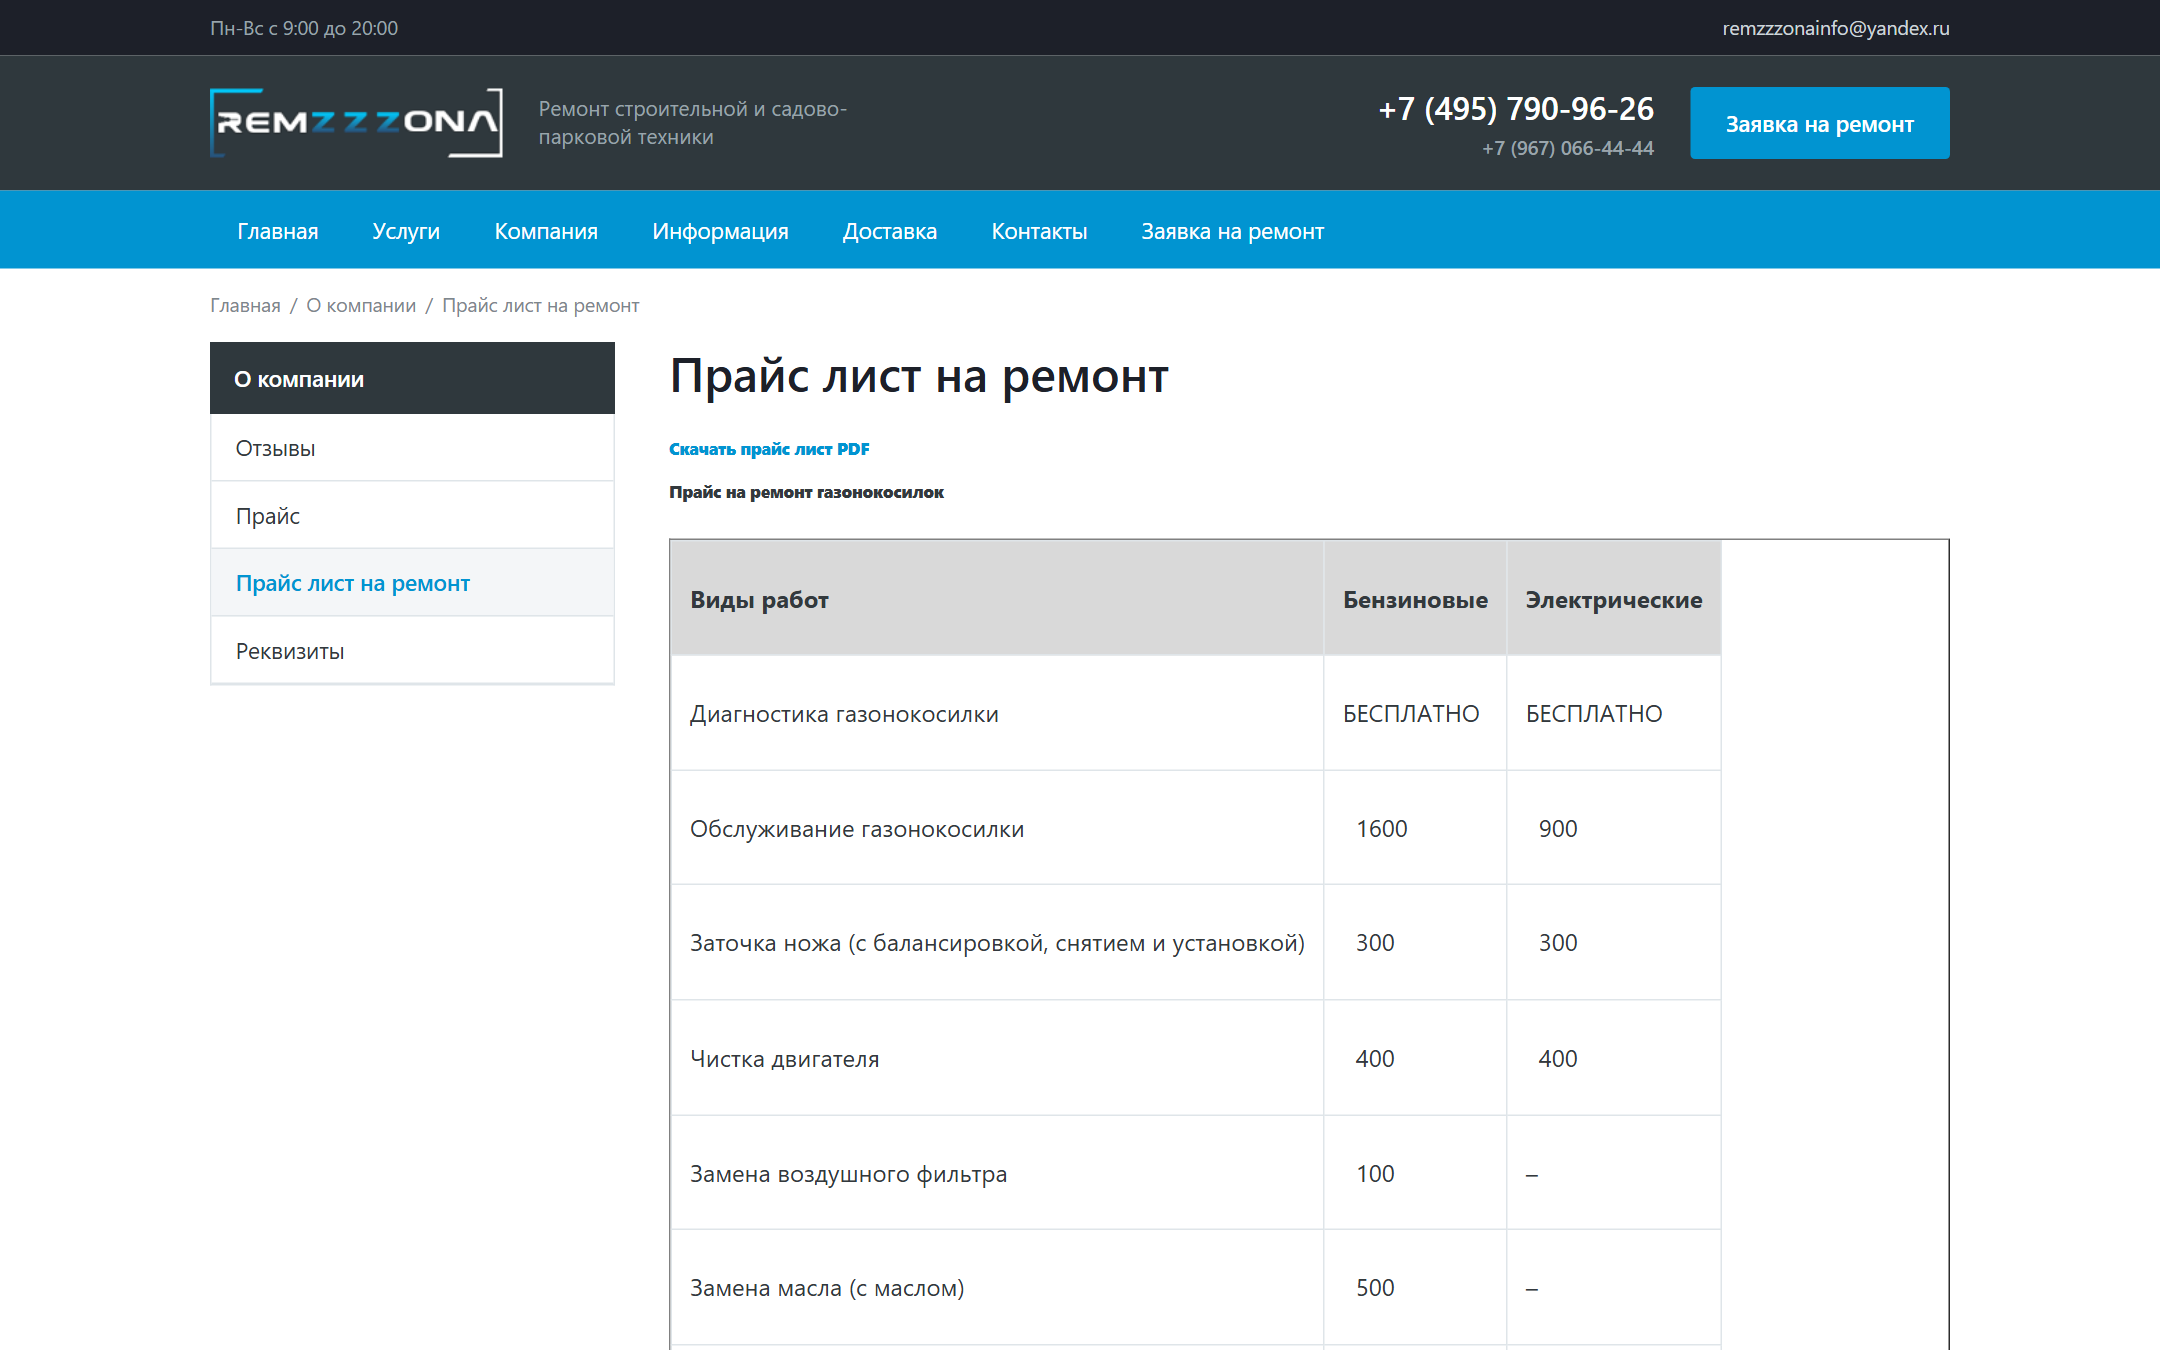Open the Доставка menu item
The height and width of the screenshot is (1350, 2160).
[x=890, y=231]
